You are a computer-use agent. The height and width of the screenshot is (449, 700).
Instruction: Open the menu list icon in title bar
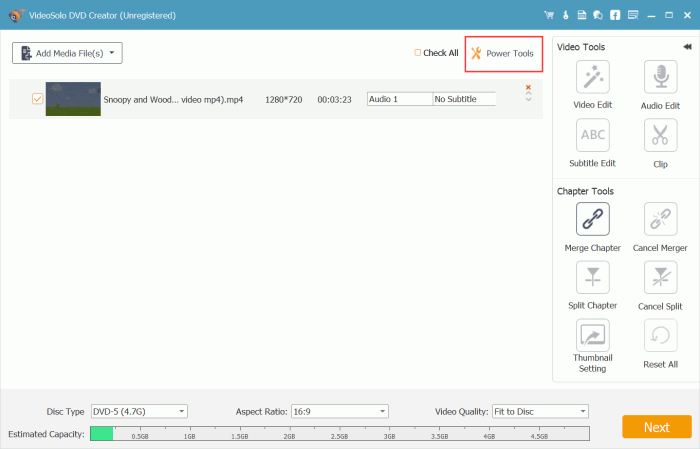pos(633,15)
